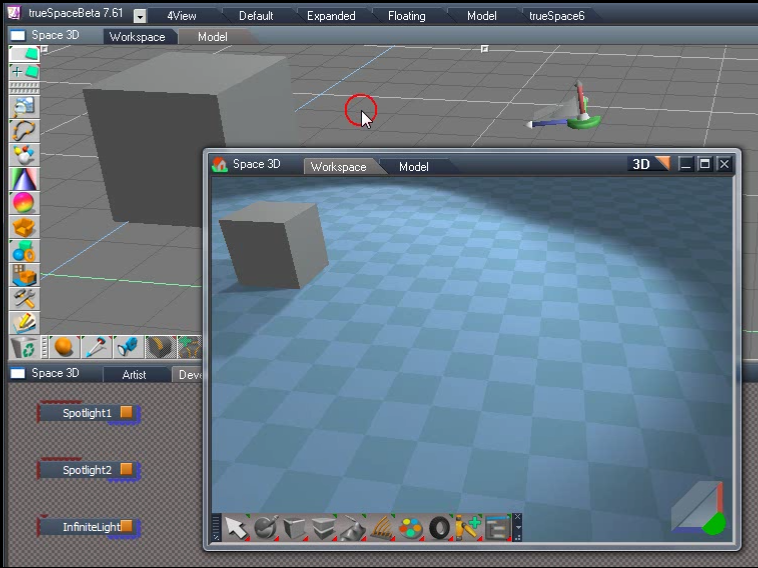Select the cone primitives lighting icon
Image resolution: width=758 pixels, height=568 pixels.
pos(24,179)
